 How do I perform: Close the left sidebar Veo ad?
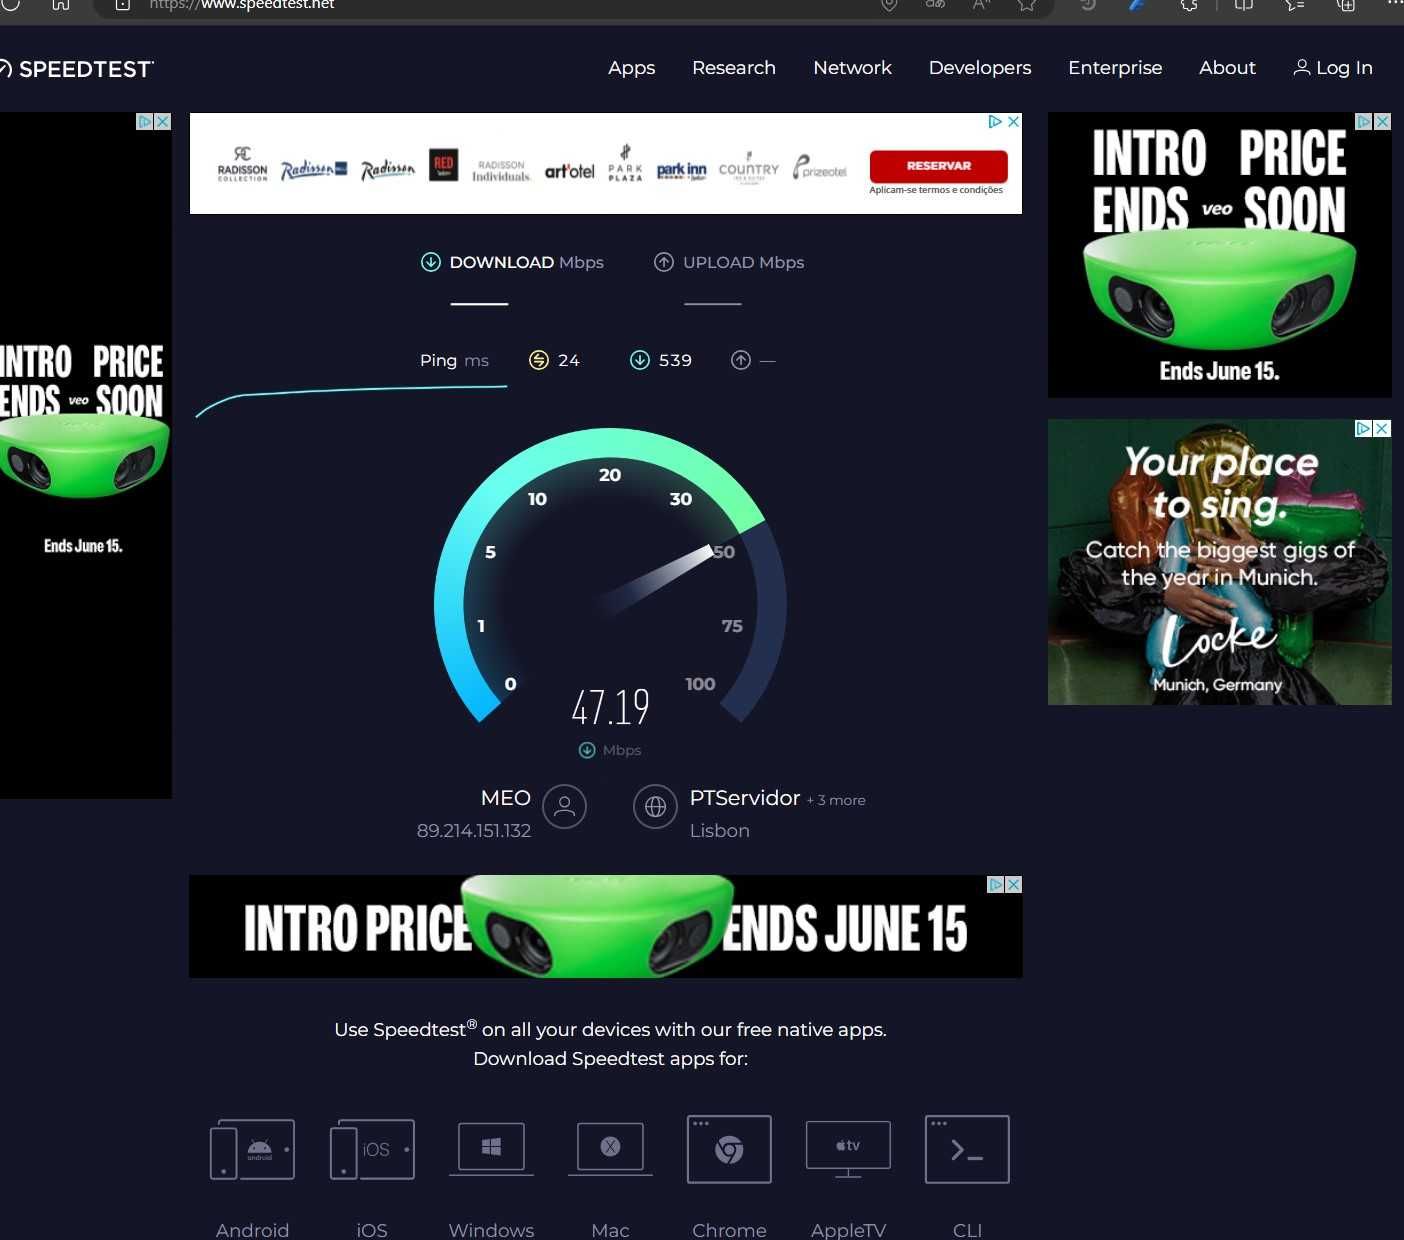click(x=163, y=121)
